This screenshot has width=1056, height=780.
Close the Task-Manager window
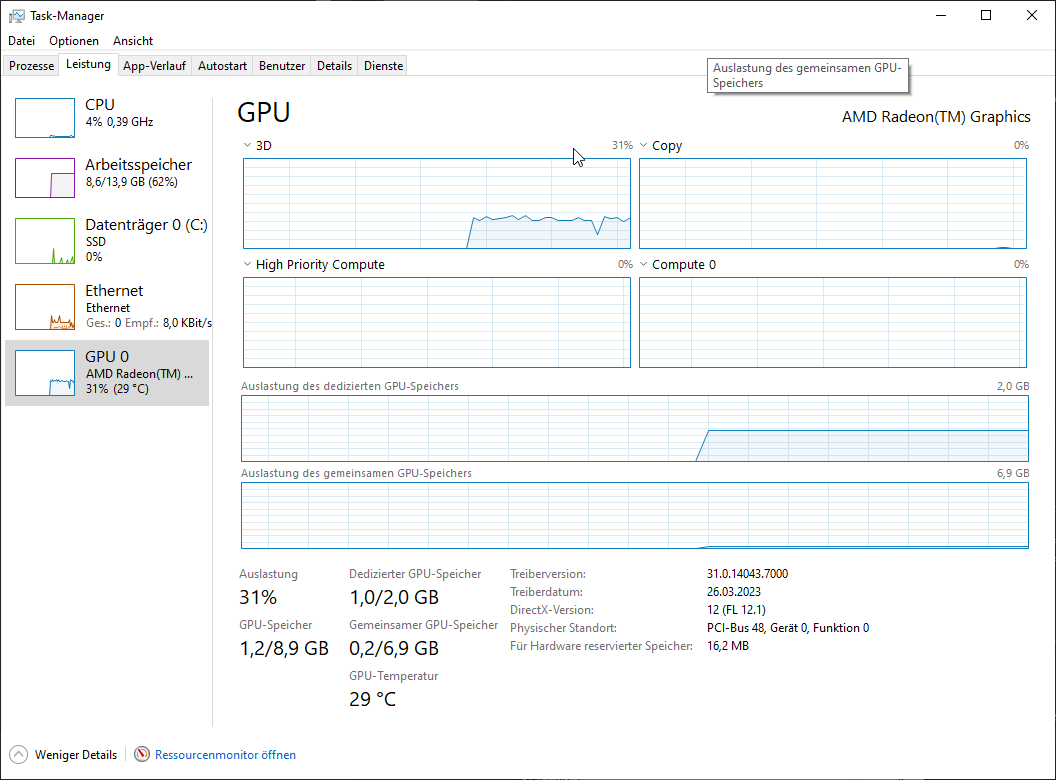point(1032,15)
